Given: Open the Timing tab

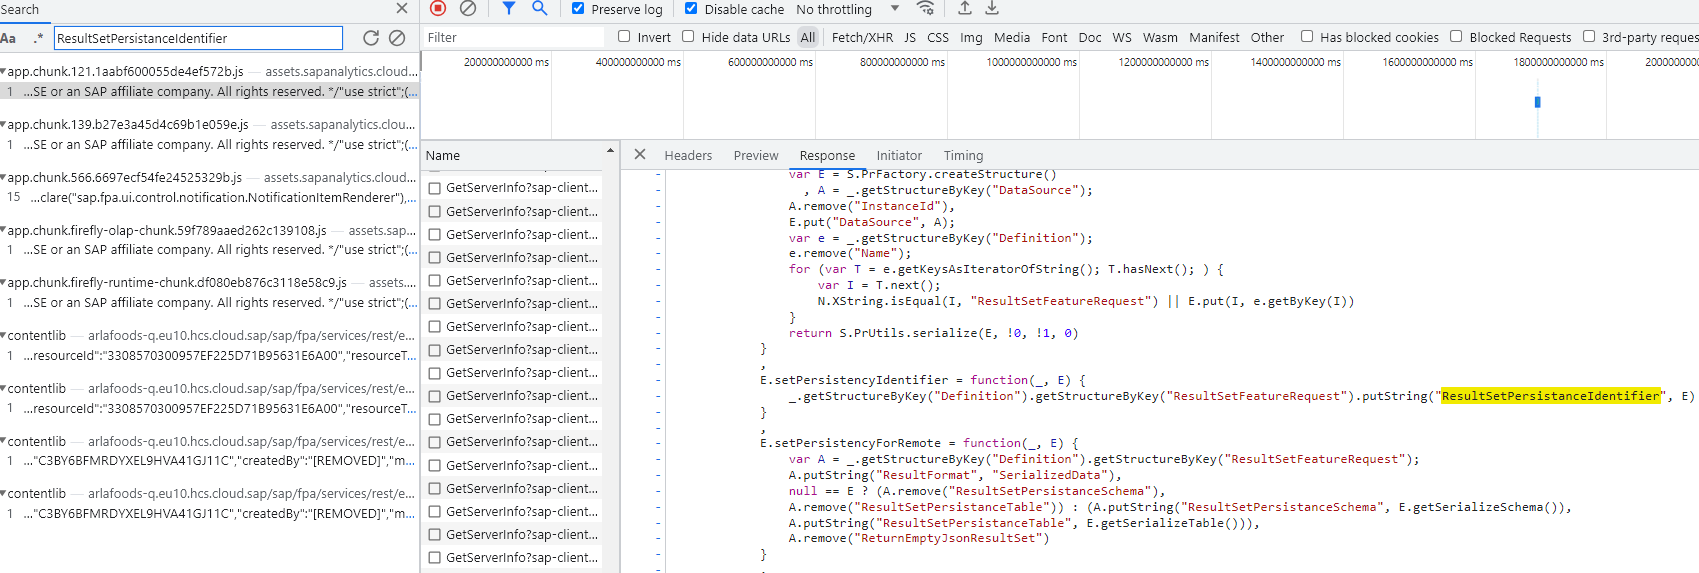Looking at the screenshot, I should point(963,155).
